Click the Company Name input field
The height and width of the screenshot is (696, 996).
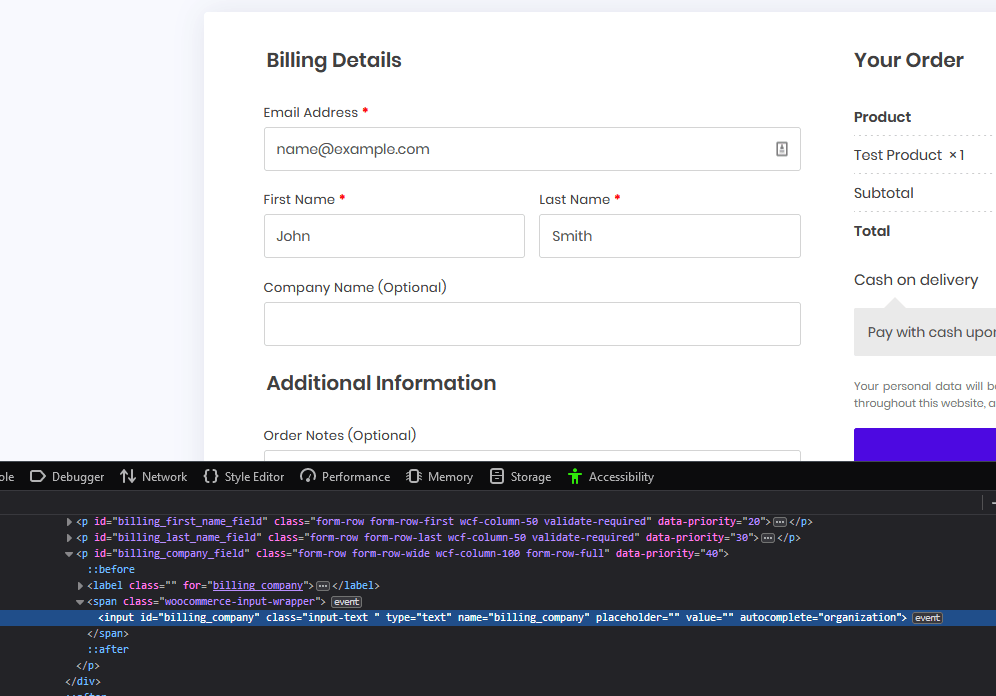point(532,324)
